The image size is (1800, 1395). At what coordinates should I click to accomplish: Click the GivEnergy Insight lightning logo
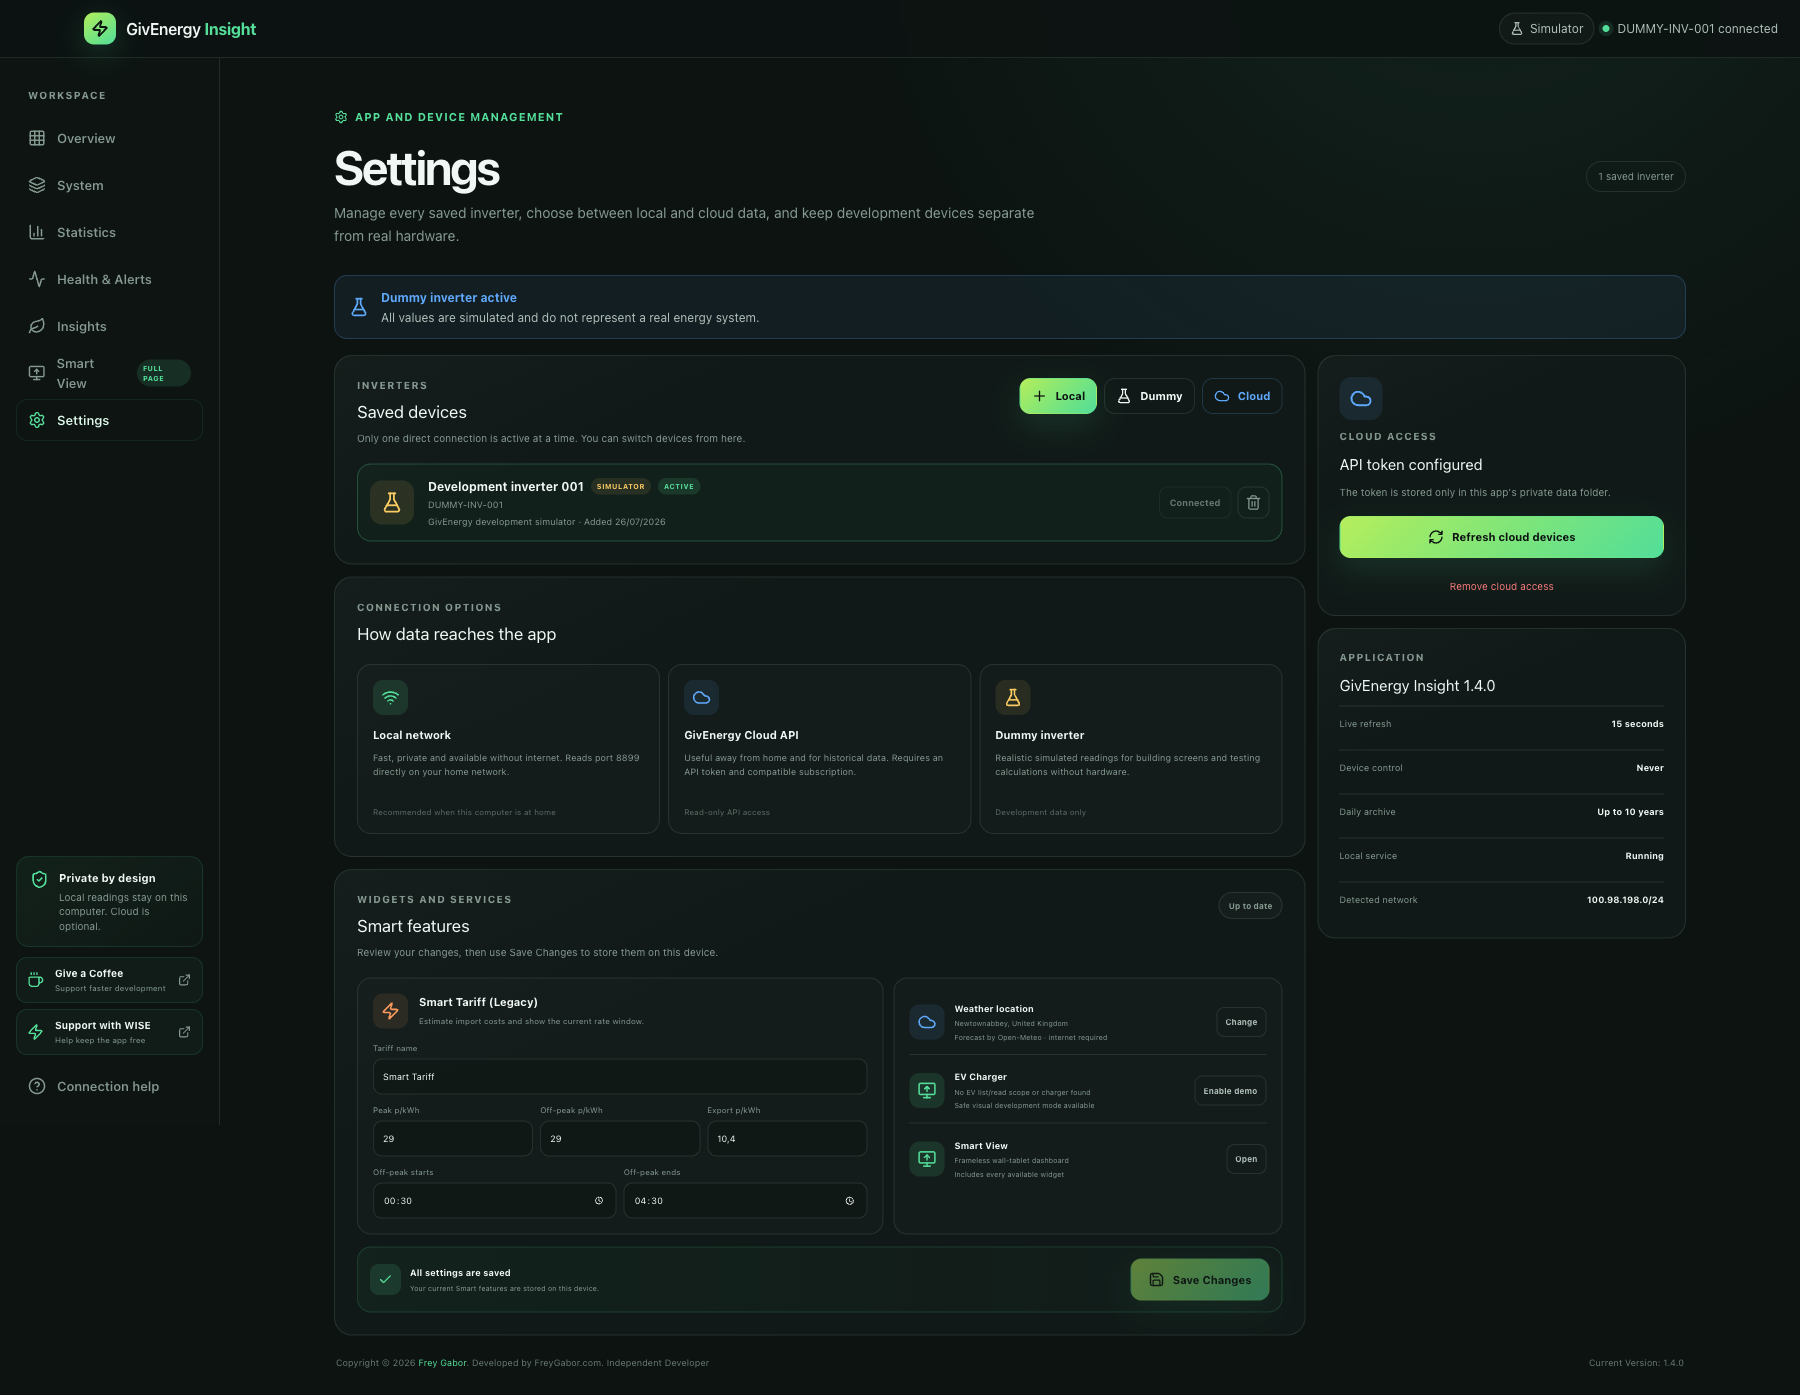click(100, 29)
